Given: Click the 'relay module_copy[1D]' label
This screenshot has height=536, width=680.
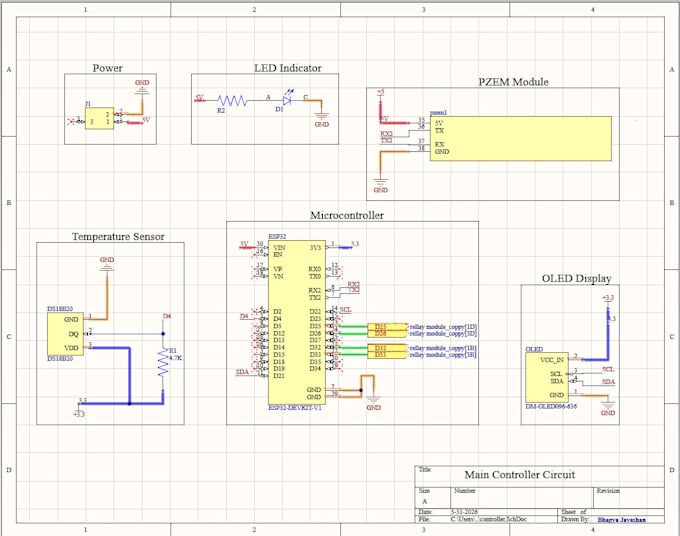Looking at the screenshot, I should 443,327.
